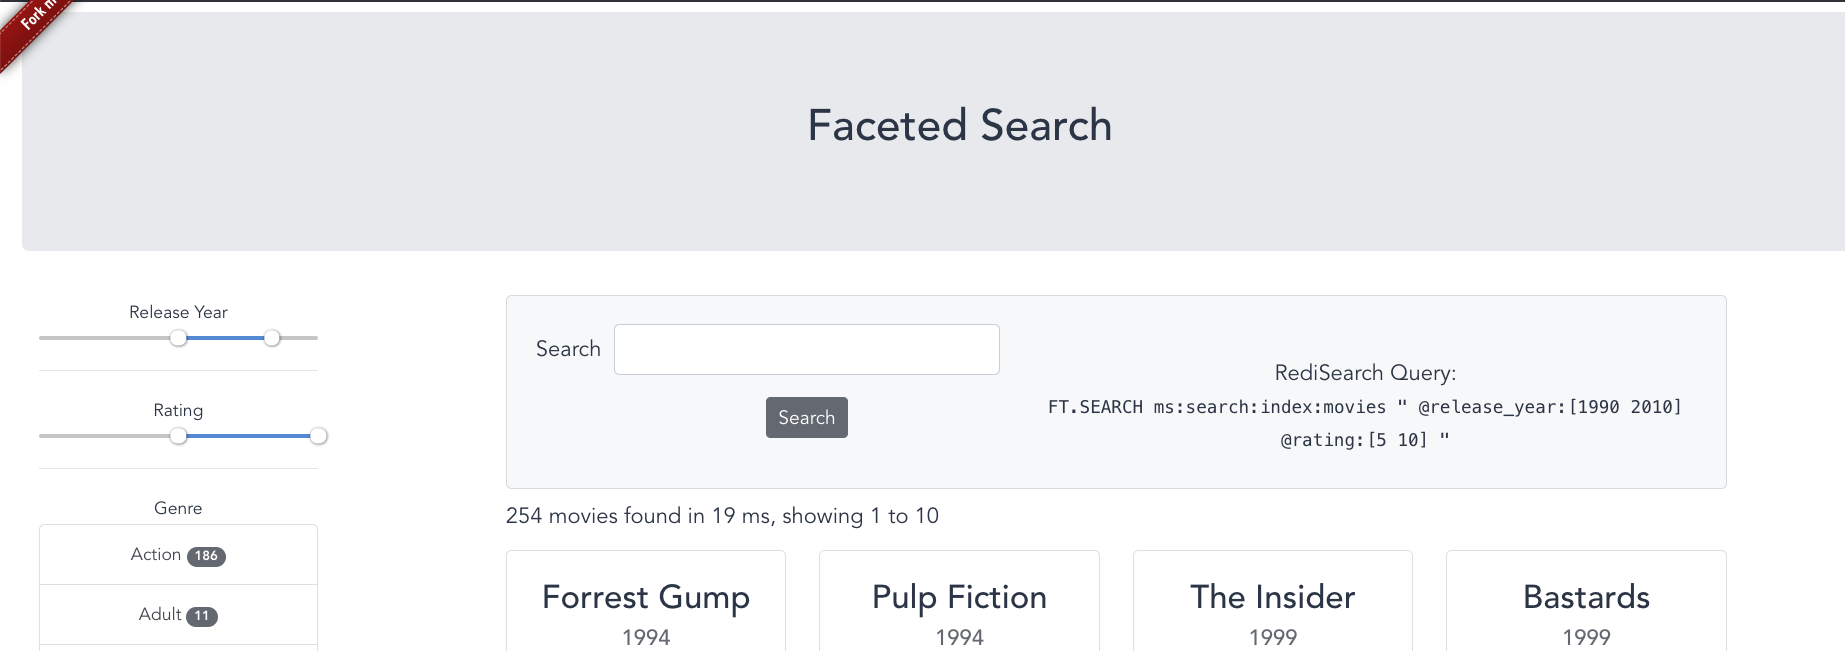This screenshot has width=1845, height=651.
Task: Focus the Search text field
Action: [806, 350]
